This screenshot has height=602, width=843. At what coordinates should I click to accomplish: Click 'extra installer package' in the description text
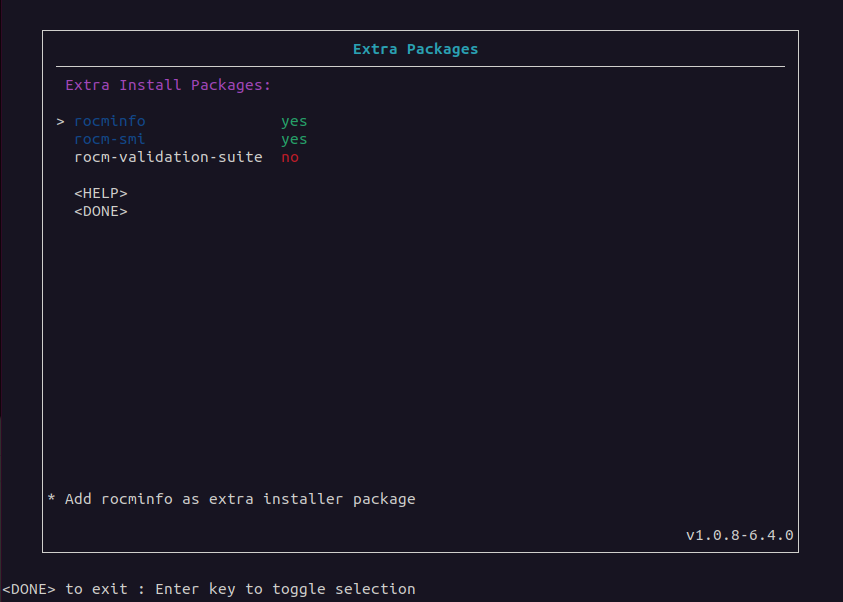(312, 499)
